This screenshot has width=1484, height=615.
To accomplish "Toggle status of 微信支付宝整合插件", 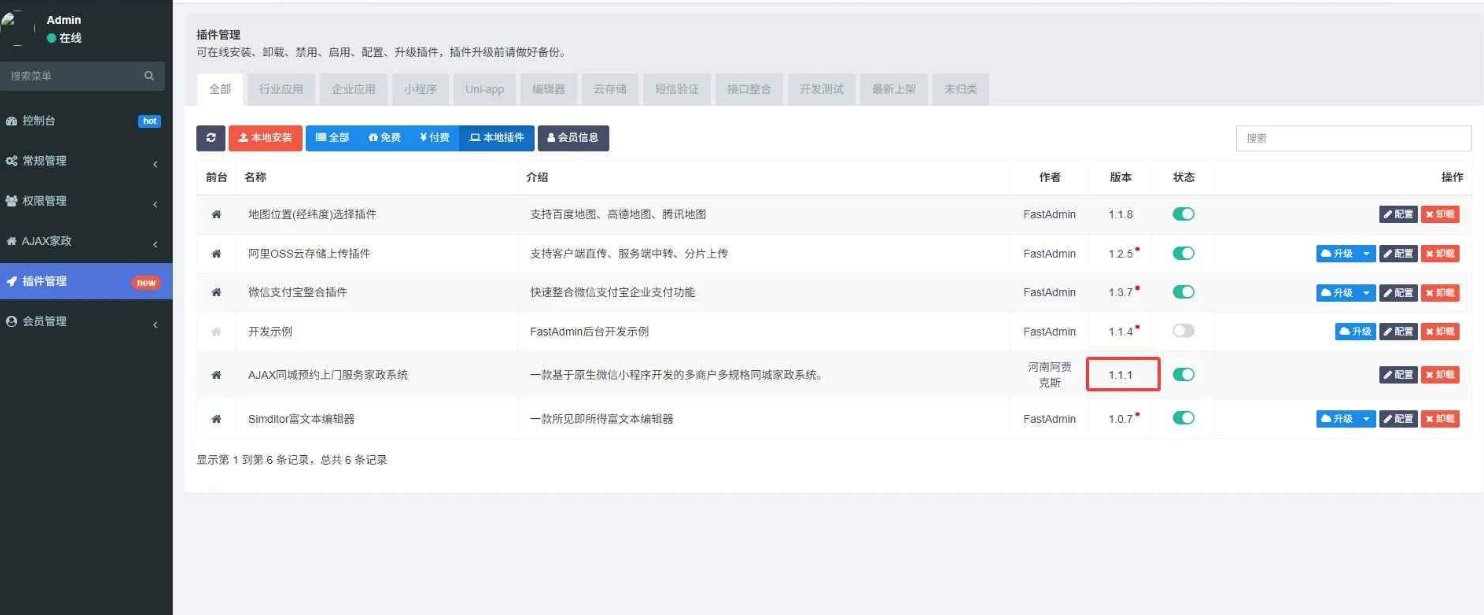I will (x=1183, y=292).
